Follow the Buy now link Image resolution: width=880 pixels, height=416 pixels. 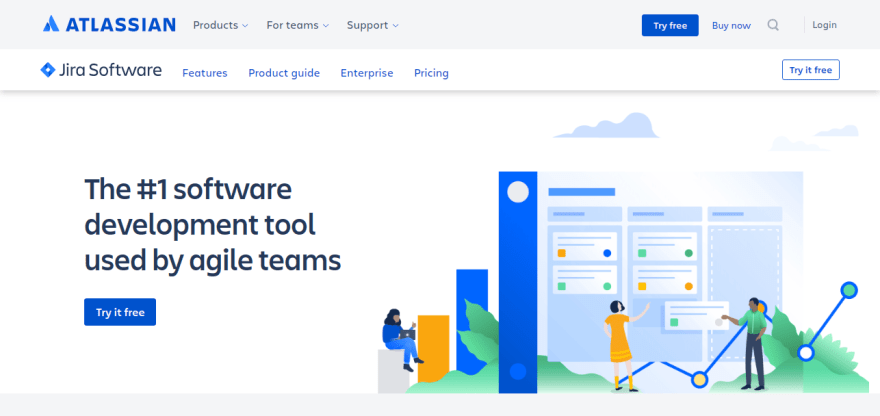pos(731,25)
